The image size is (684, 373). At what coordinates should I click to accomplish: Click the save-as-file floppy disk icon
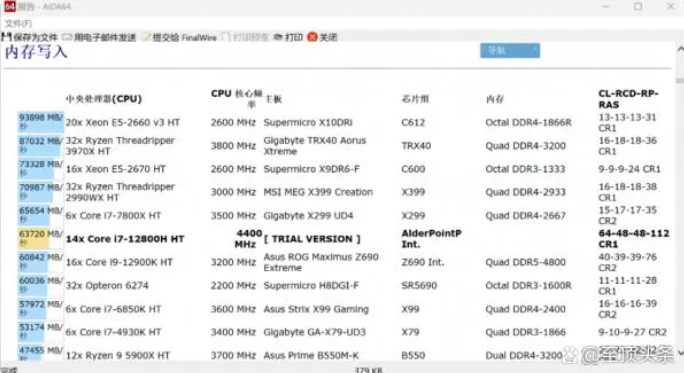click(7, 37)
